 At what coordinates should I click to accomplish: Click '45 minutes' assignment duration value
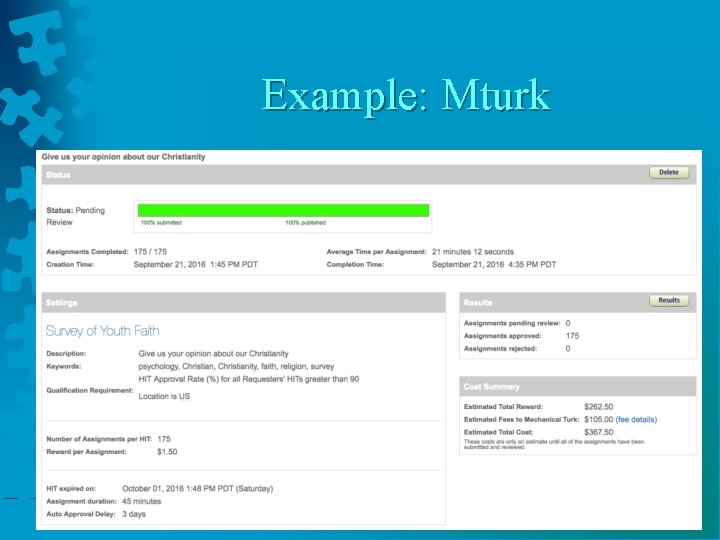[142, 501]
